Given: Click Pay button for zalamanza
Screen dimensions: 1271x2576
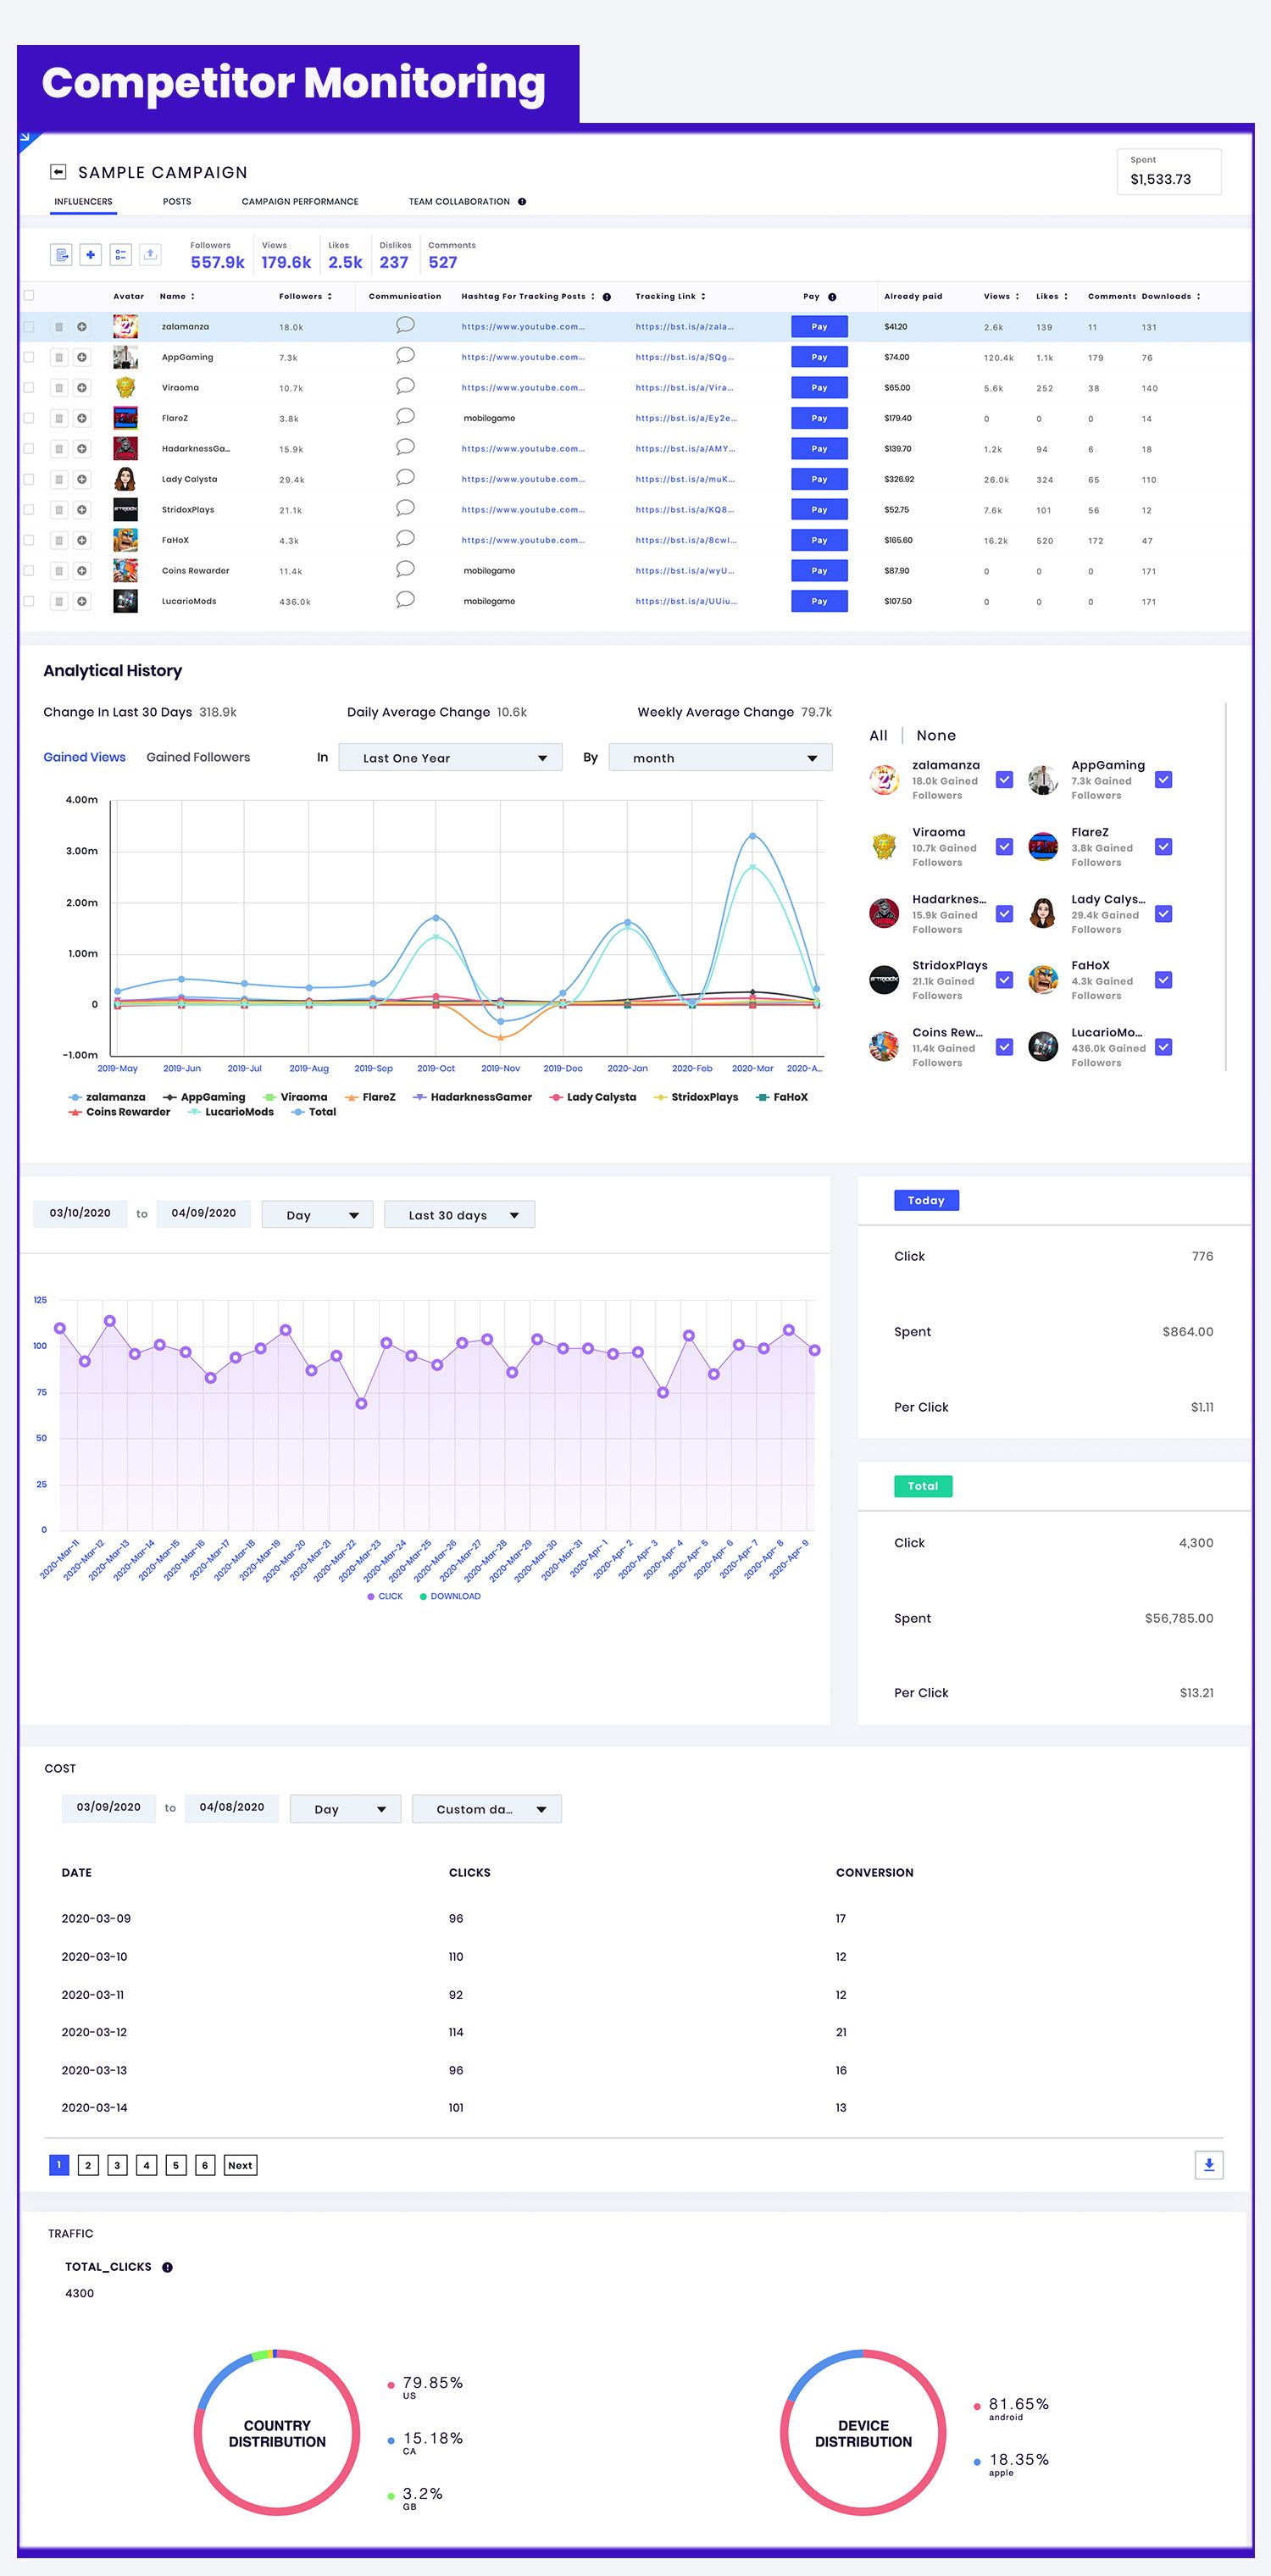Looking at the screenshot, I should pyautogui.click(x=819, y=327).
